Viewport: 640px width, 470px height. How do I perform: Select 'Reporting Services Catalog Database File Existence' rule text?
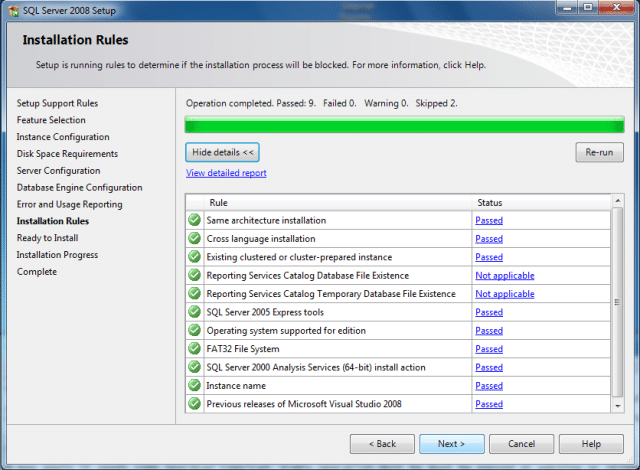308,275
